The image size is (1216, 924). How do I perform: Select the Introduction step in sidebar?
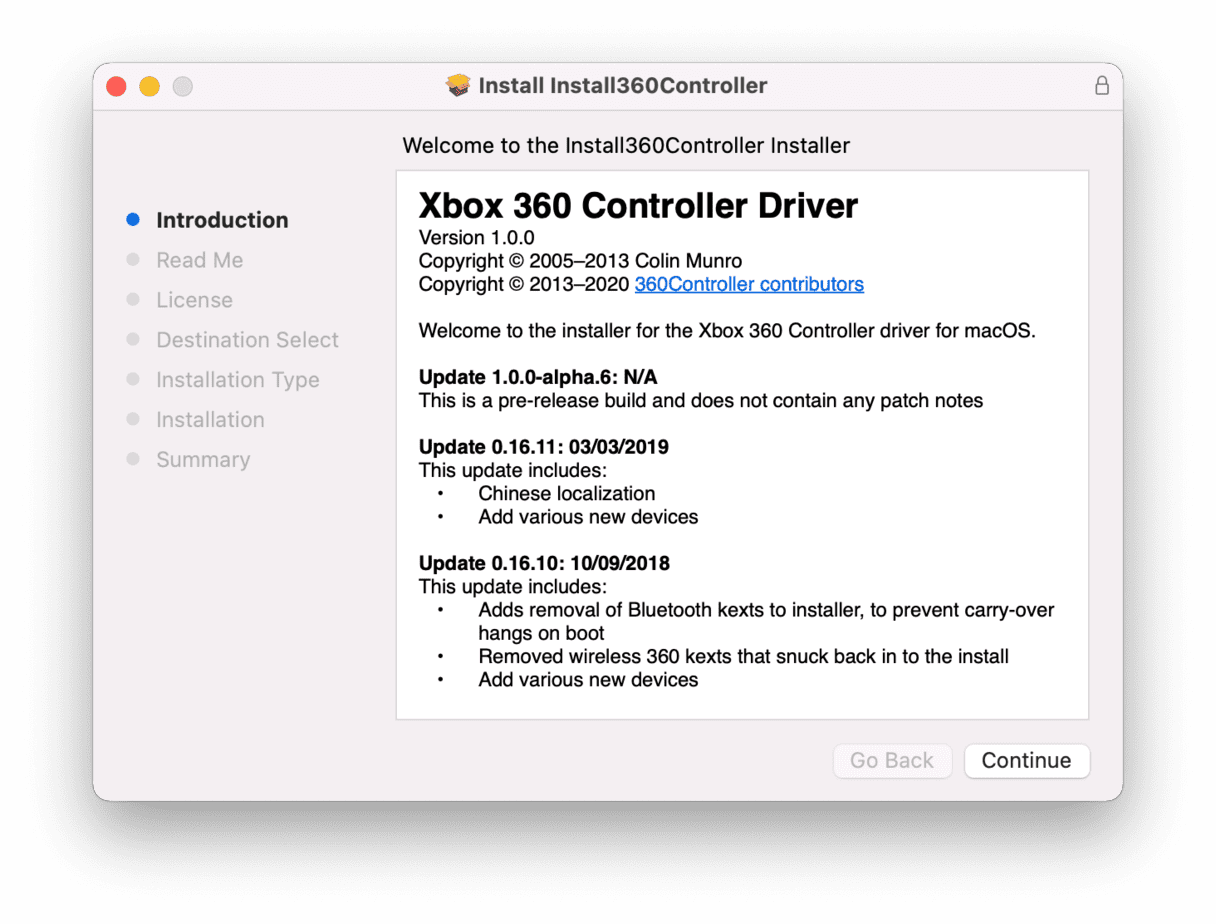[222, 220]
